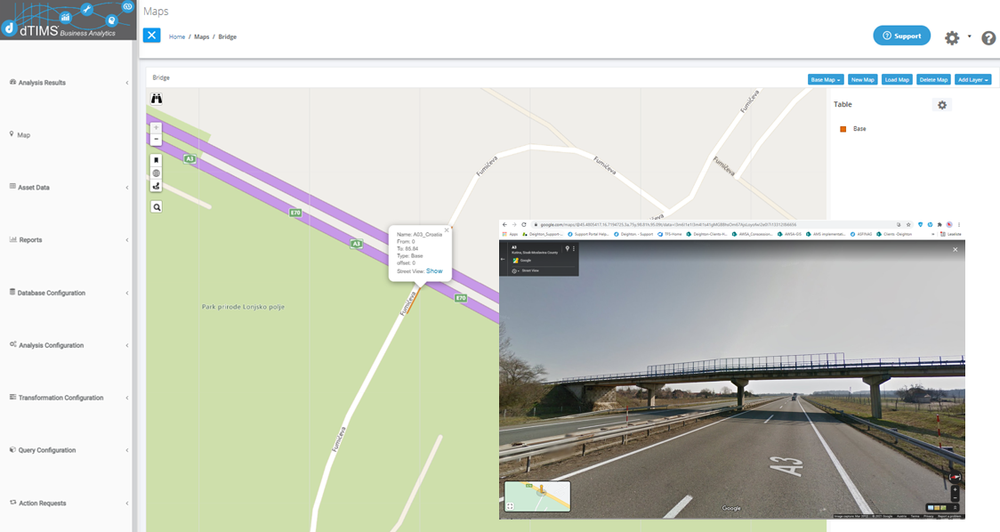This screenshot has height=532, width=1000.
Task: Click the Home breadcrumb link
Action: click(x=177, y=37)
